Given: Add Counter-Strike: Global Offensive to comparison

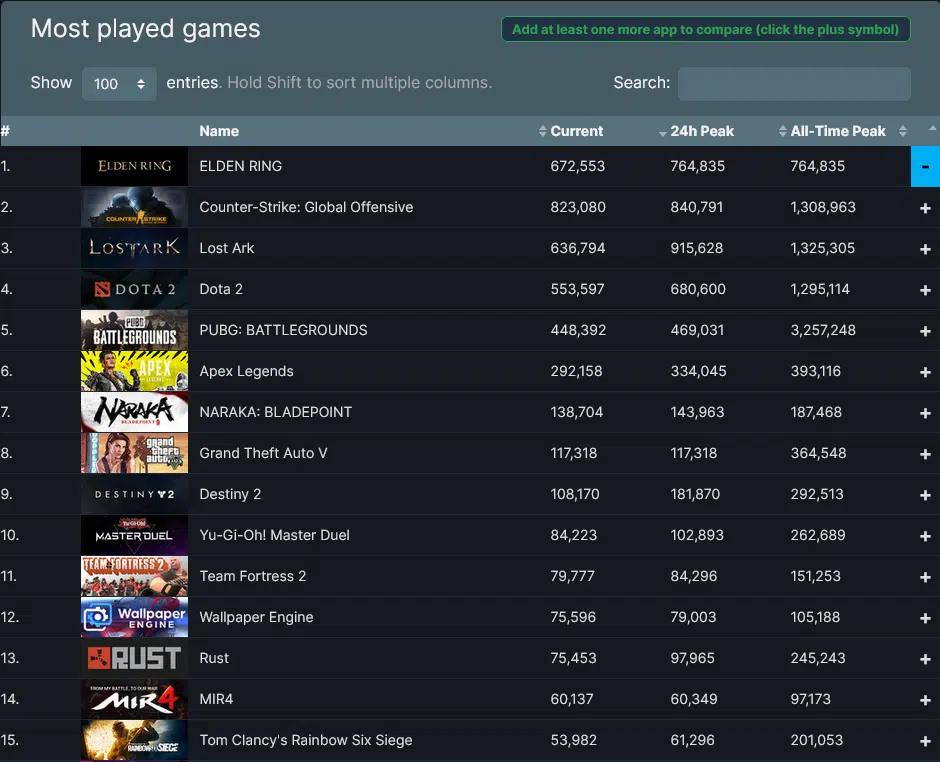Looking at the screenshot, I should [x=925, y=208].
